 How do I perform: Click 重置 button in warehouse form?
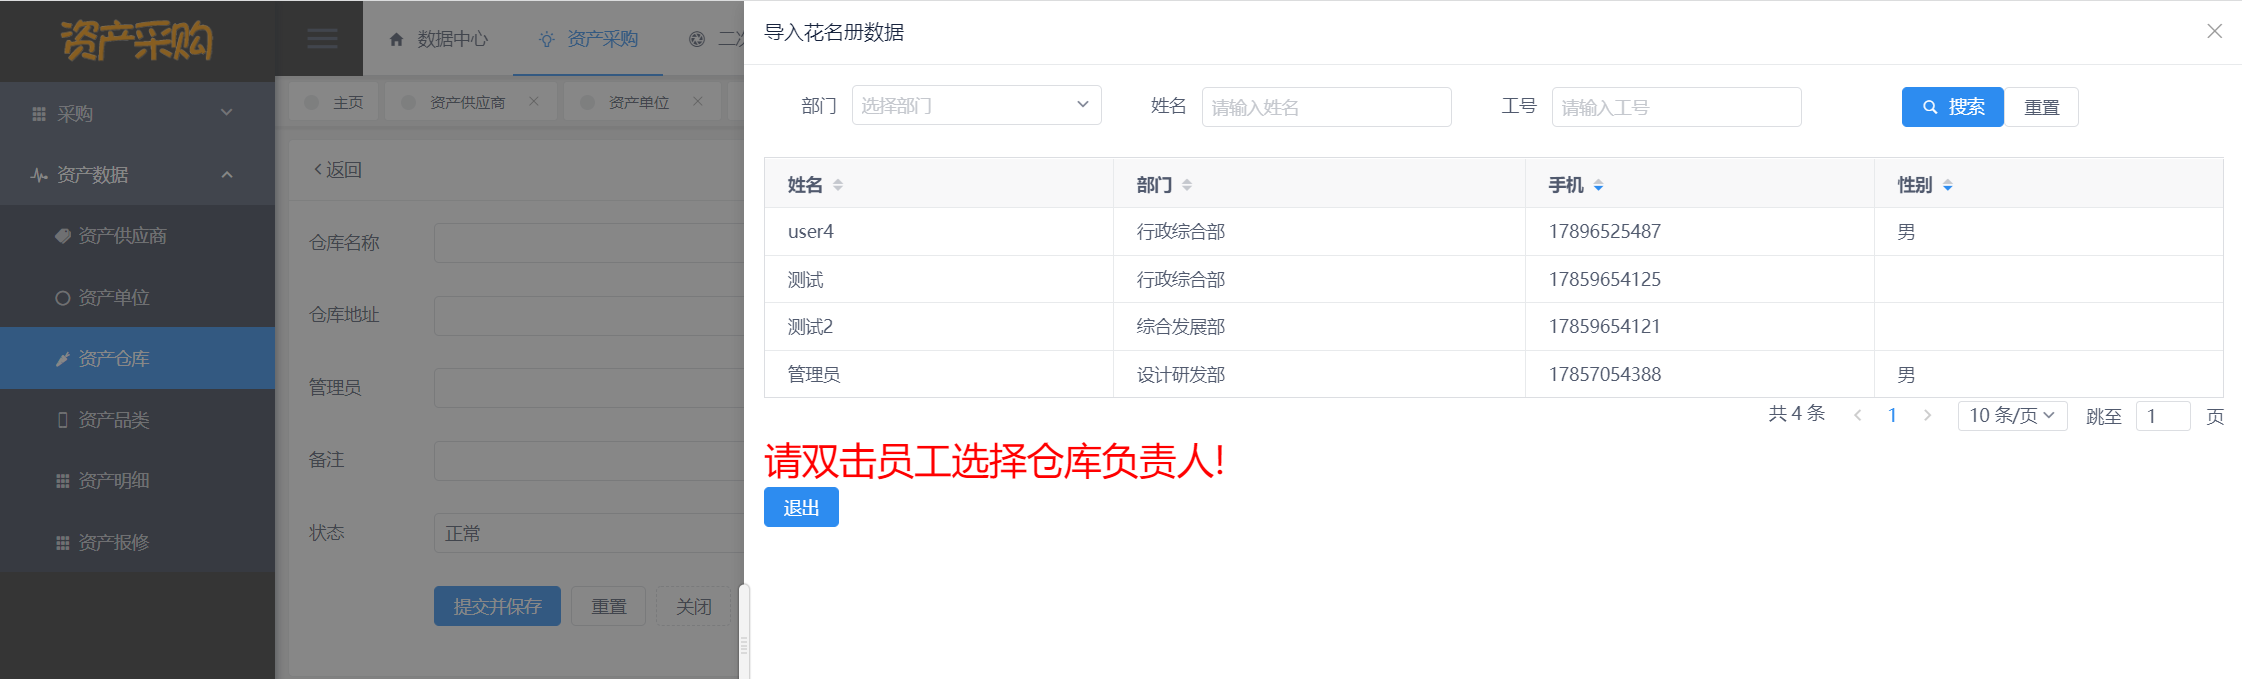click(608, 606)
